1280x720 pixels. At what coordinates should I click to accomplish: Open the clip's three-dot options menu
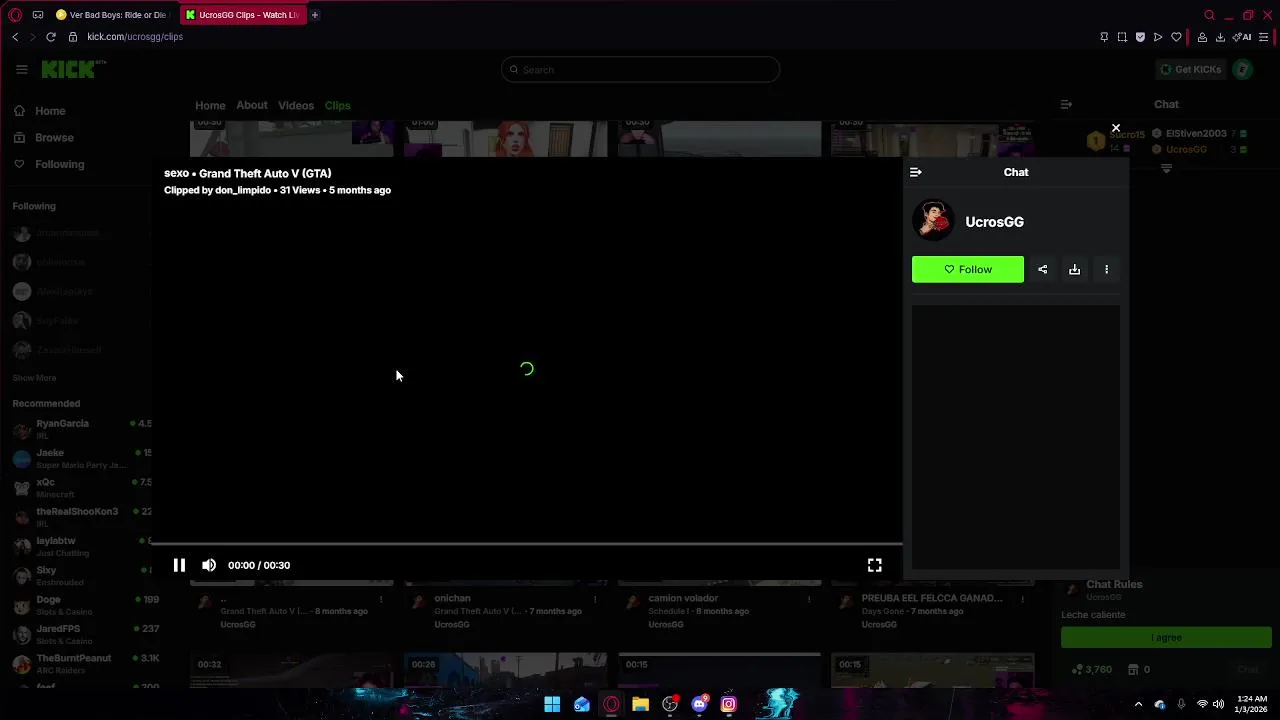coord(1106,269)
